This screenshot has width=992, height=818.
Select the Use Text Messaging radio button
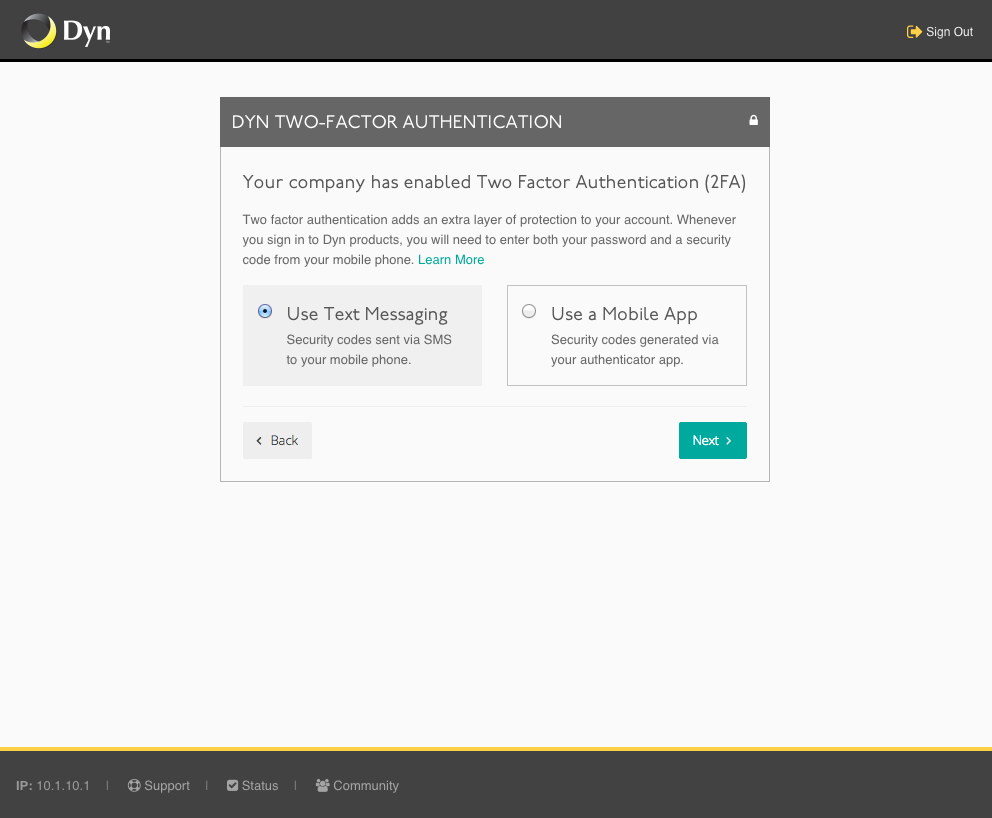tap(265, 311)
